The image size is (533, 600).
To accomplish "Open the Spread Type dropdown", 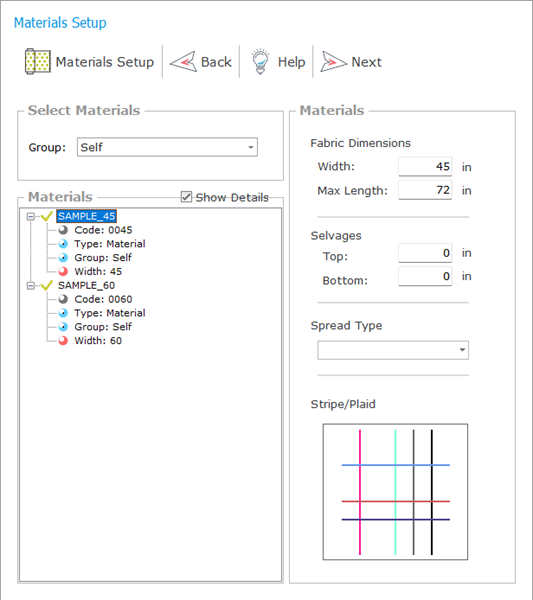I will 393,350.
